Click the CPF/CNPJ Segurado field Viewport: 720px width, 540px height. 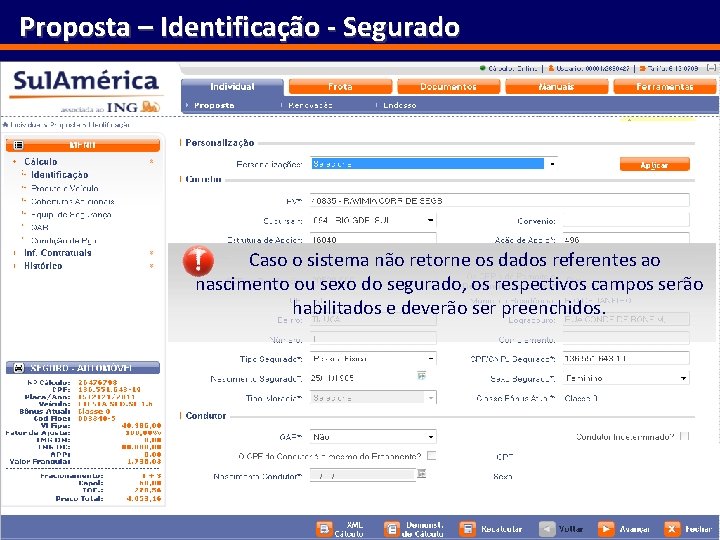[626, 358]
